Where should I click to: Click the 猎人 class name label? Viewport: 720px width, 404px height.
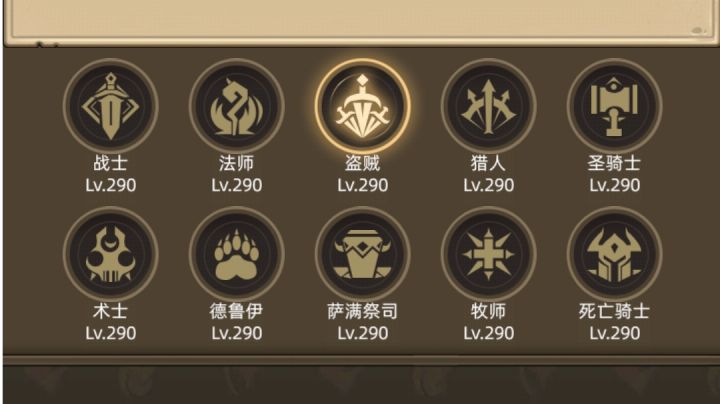pyautogui.click(x=489, y=163)
